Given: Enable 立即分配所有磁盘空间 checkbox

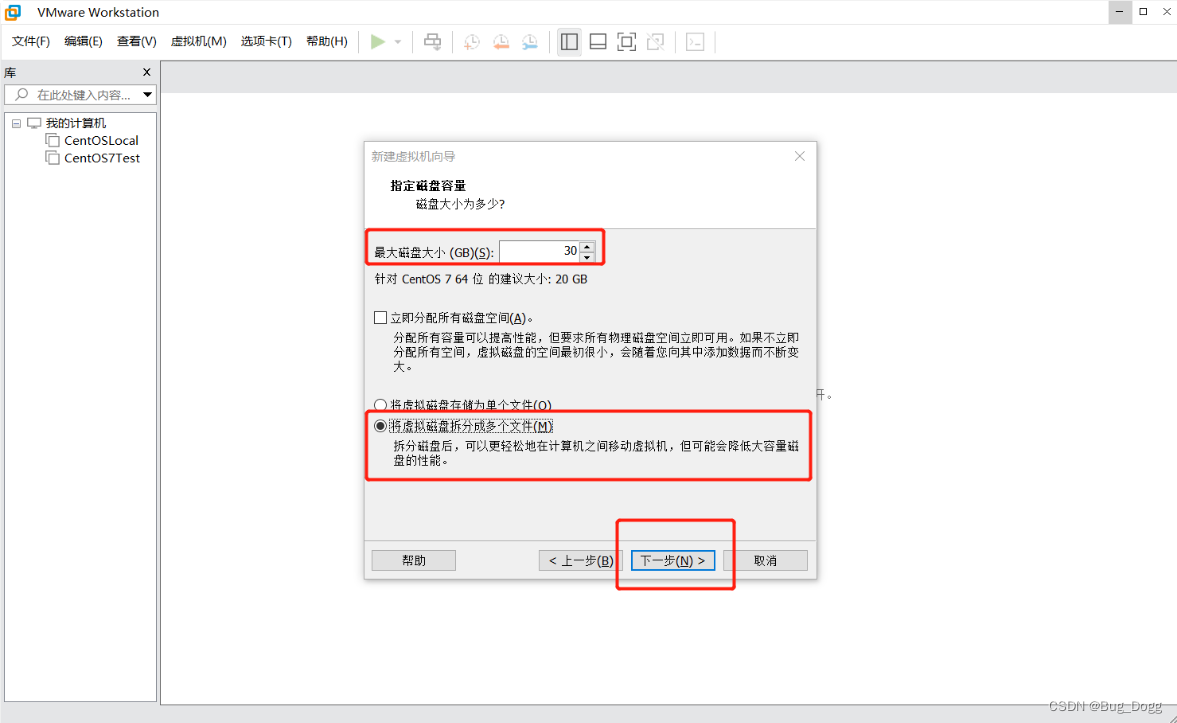Looking at the screenshot, I should (x=381, y=318).
